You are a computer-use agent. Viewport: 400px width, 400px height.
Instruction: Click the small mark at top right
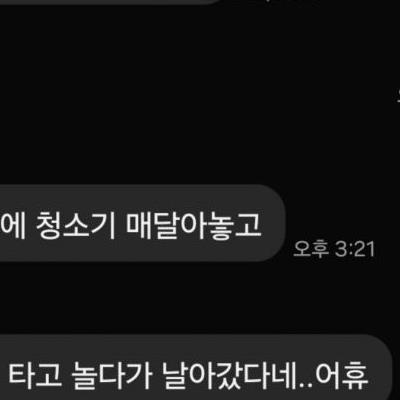(x=267, y=1)
